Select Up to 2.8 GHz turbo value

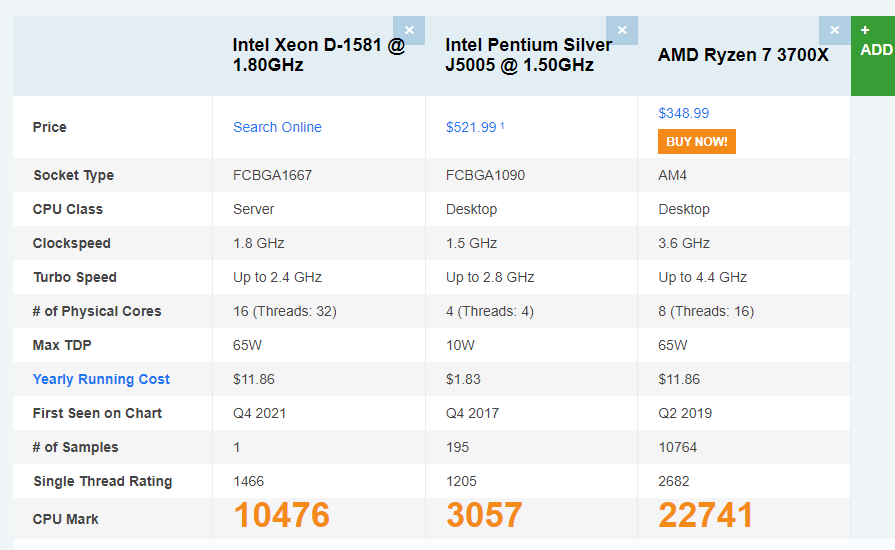click(x=490, y=277)
